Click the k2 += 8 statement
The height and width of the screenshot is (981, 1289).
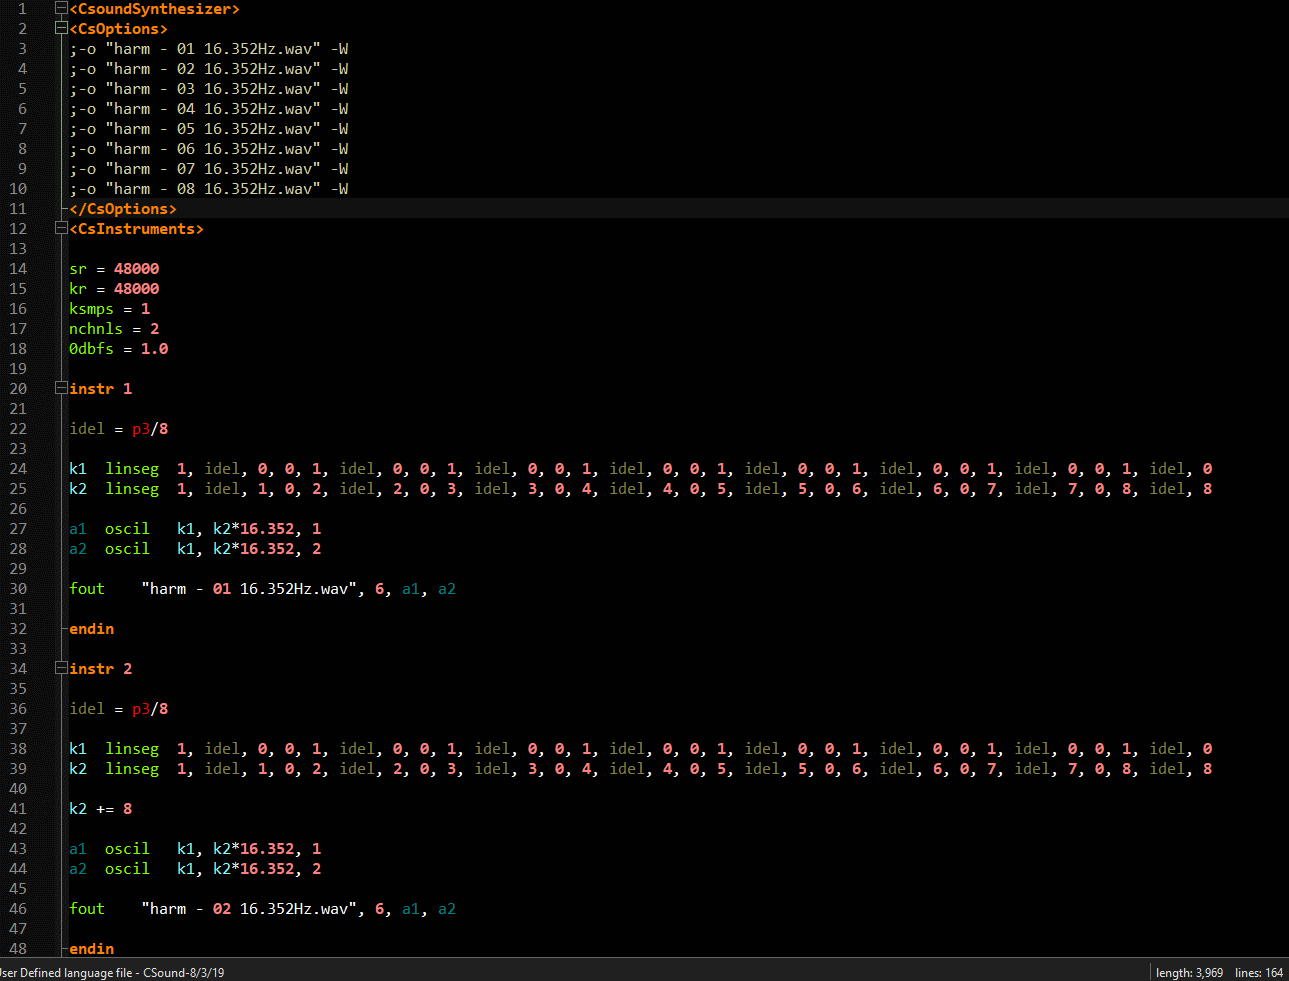click(x=101, y=809)
